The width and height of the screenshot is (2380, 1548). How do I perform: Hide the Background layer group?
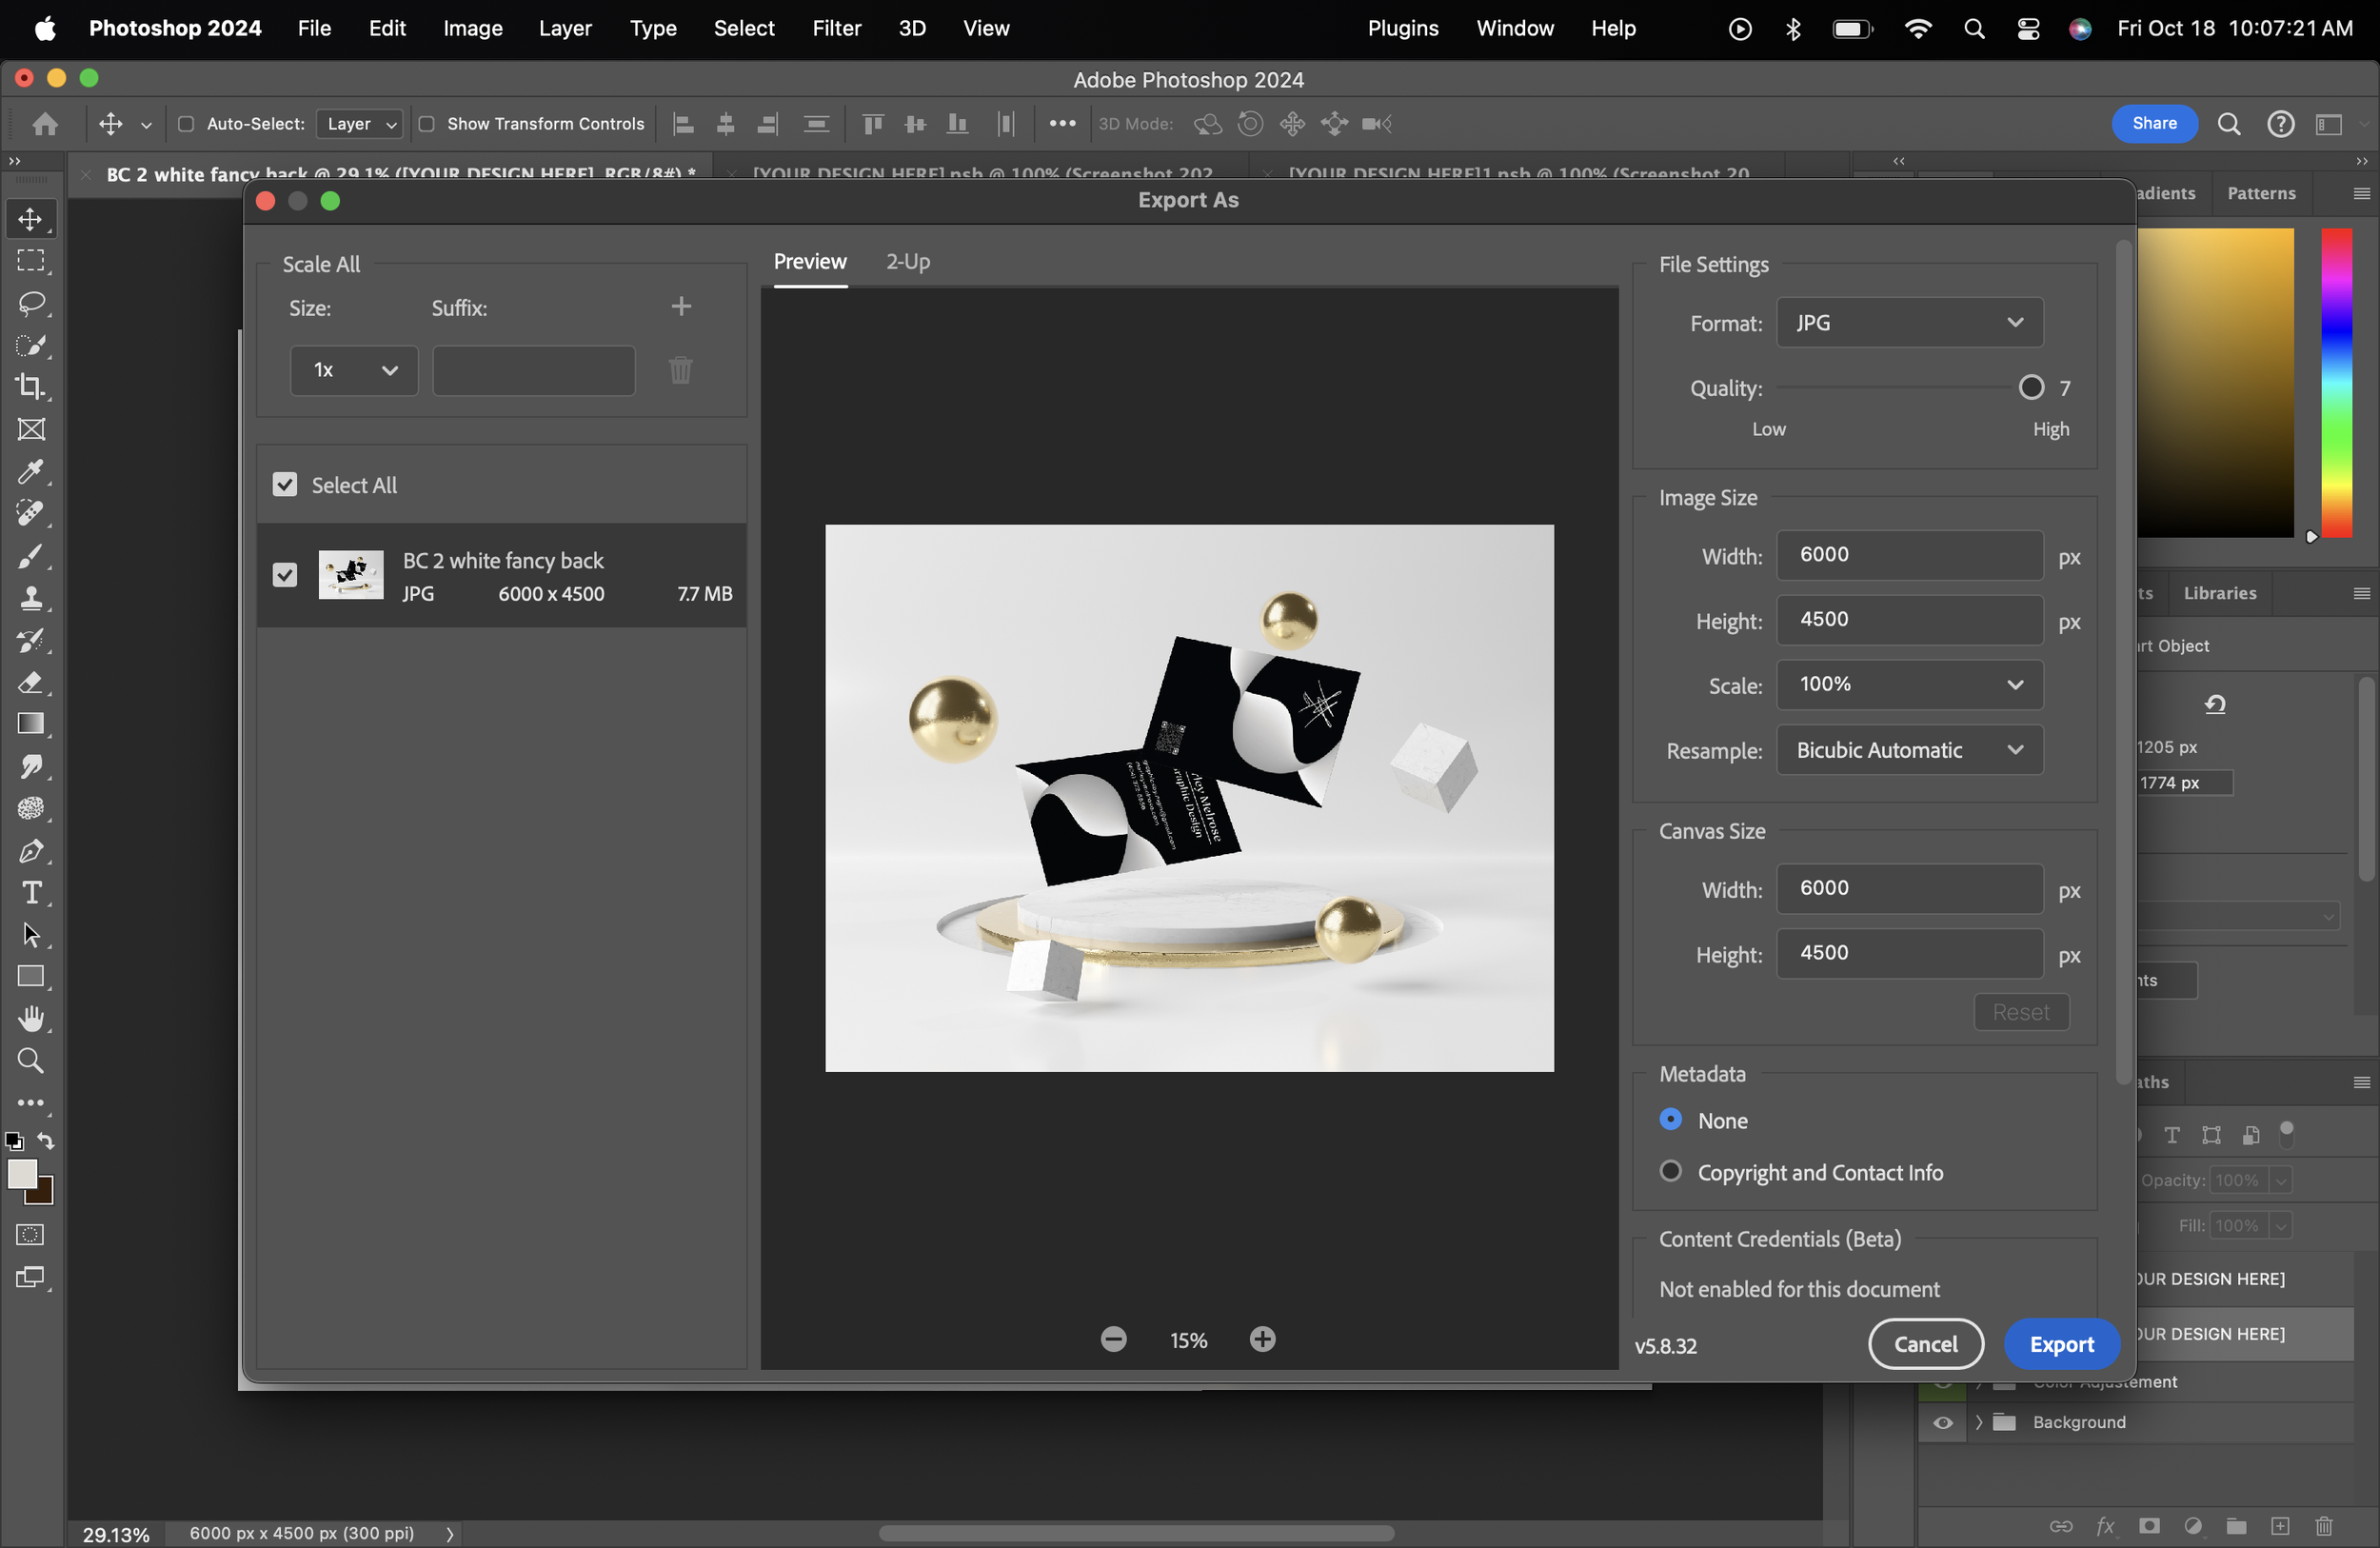point(1942,1422)
